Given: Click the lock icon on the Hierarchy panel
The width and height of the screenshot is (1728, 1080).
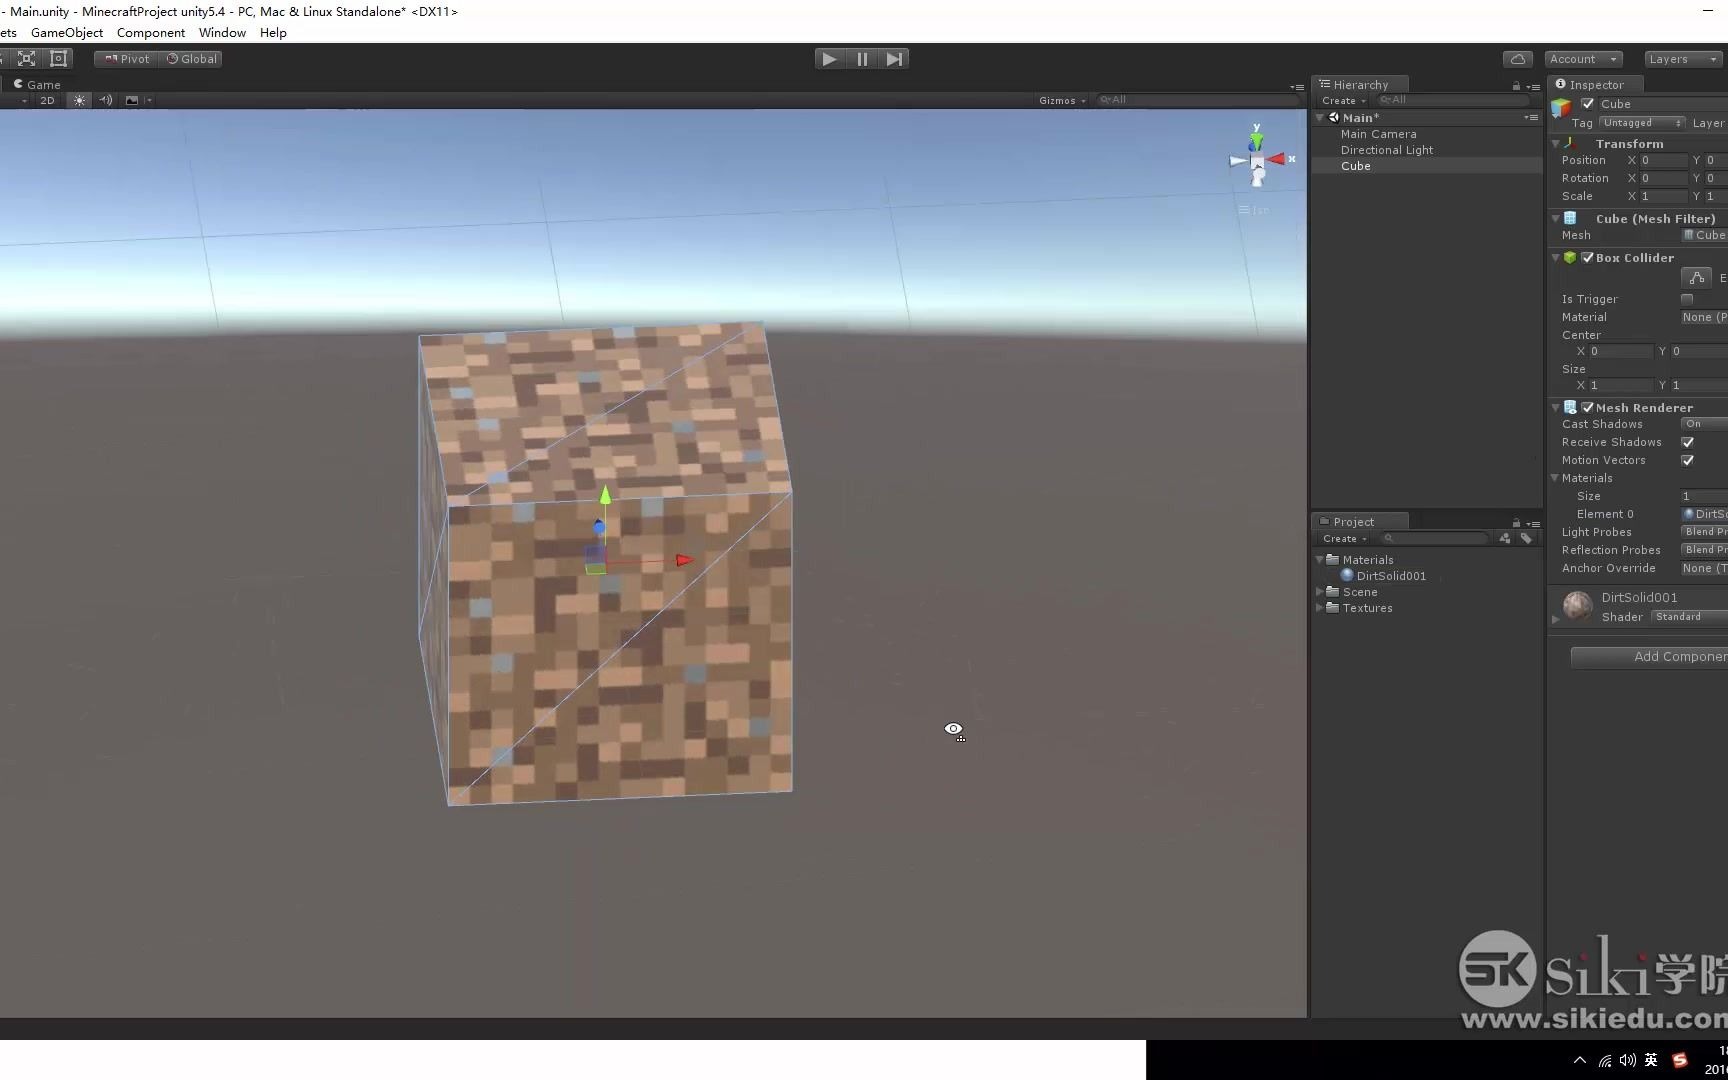Looking at the screenshot, I should click(x=1514, y=85).
